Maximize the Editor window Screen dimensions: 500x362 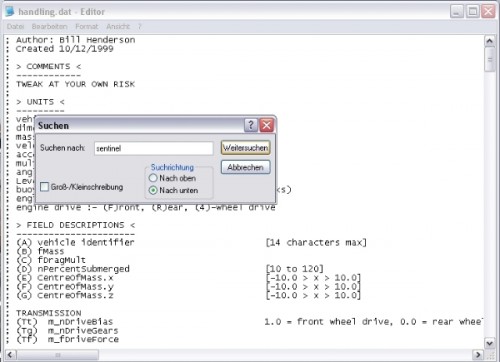tap(473, 12)
